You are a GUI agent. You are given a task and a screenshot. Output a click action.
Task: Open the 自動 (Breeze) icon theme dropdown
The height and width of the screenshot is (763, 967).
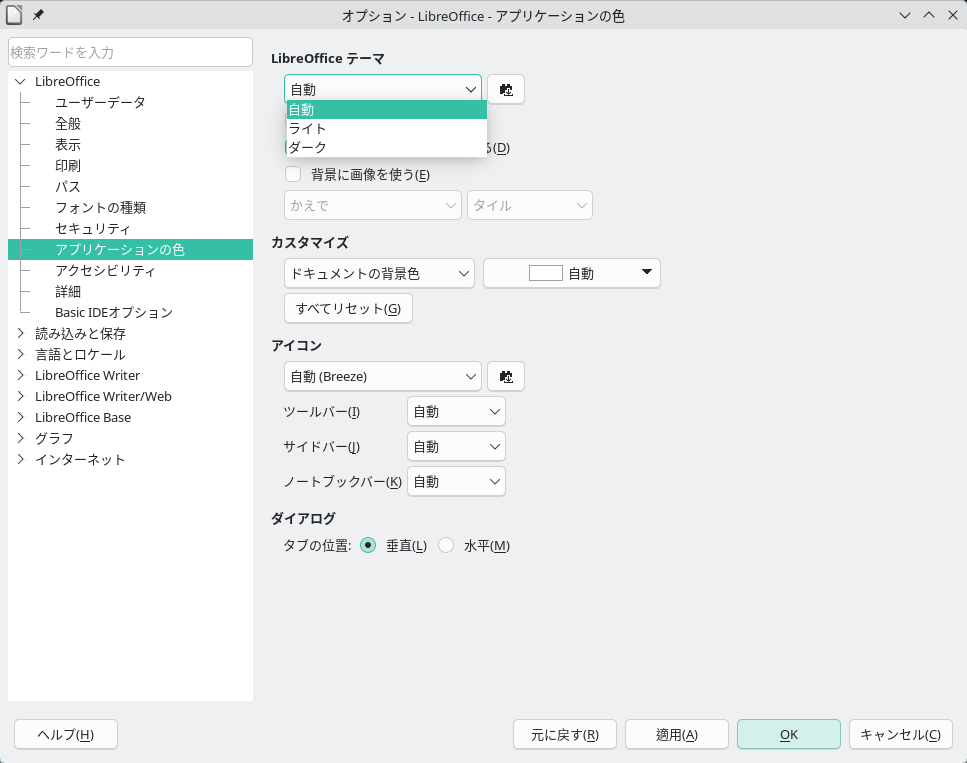382,377
